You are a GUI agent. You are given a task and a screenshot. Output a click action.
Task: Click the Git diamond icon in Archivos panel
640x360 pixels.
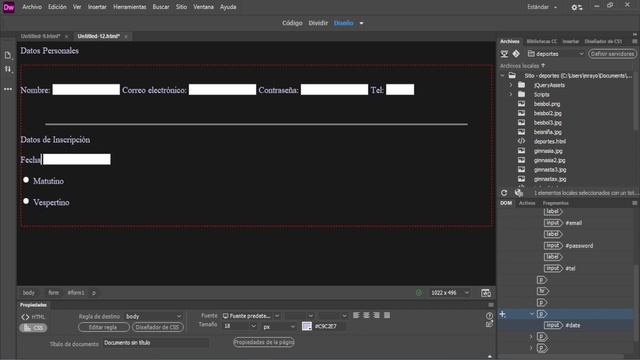click(516, 54)
